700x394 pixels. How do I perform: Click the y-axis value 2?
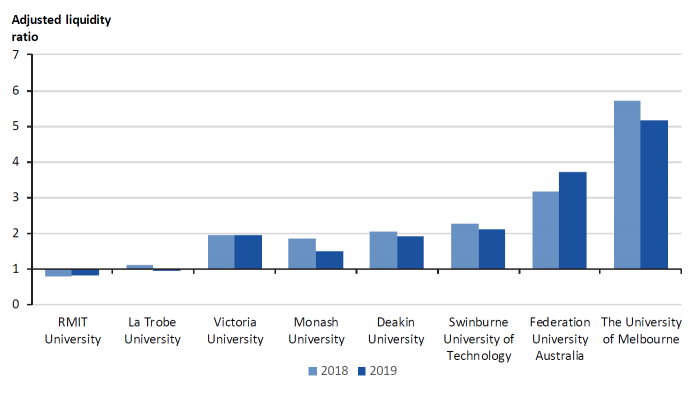coord(16,233)
